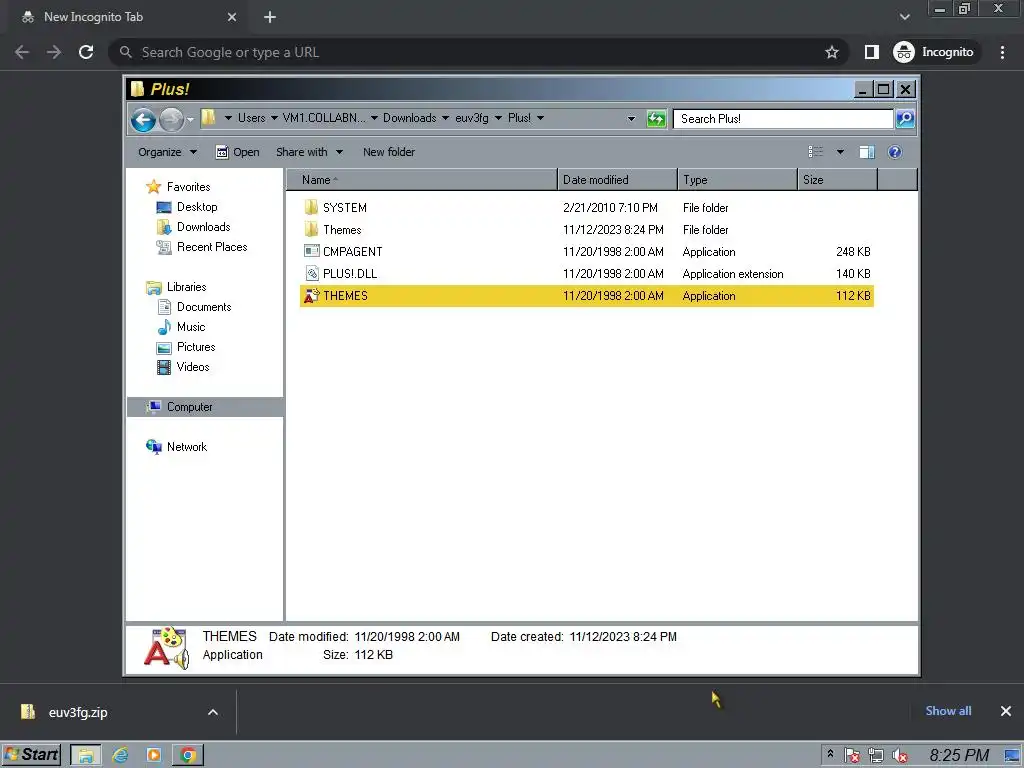Click Downloads in breadcrumb path
This screenshot has height=768, width=1024.
point(409,118)
